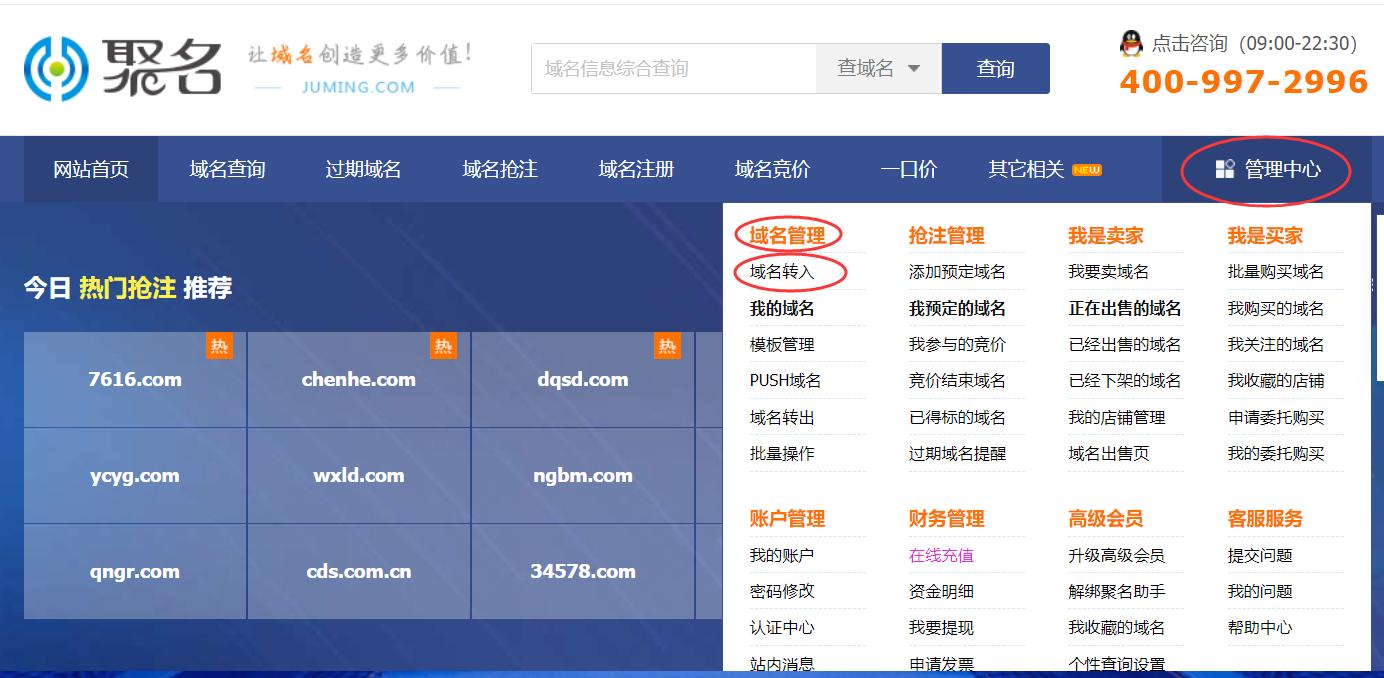Open the 在线充值 recharge link
This screenshot has width=1384, height=678.
point(943,554)
